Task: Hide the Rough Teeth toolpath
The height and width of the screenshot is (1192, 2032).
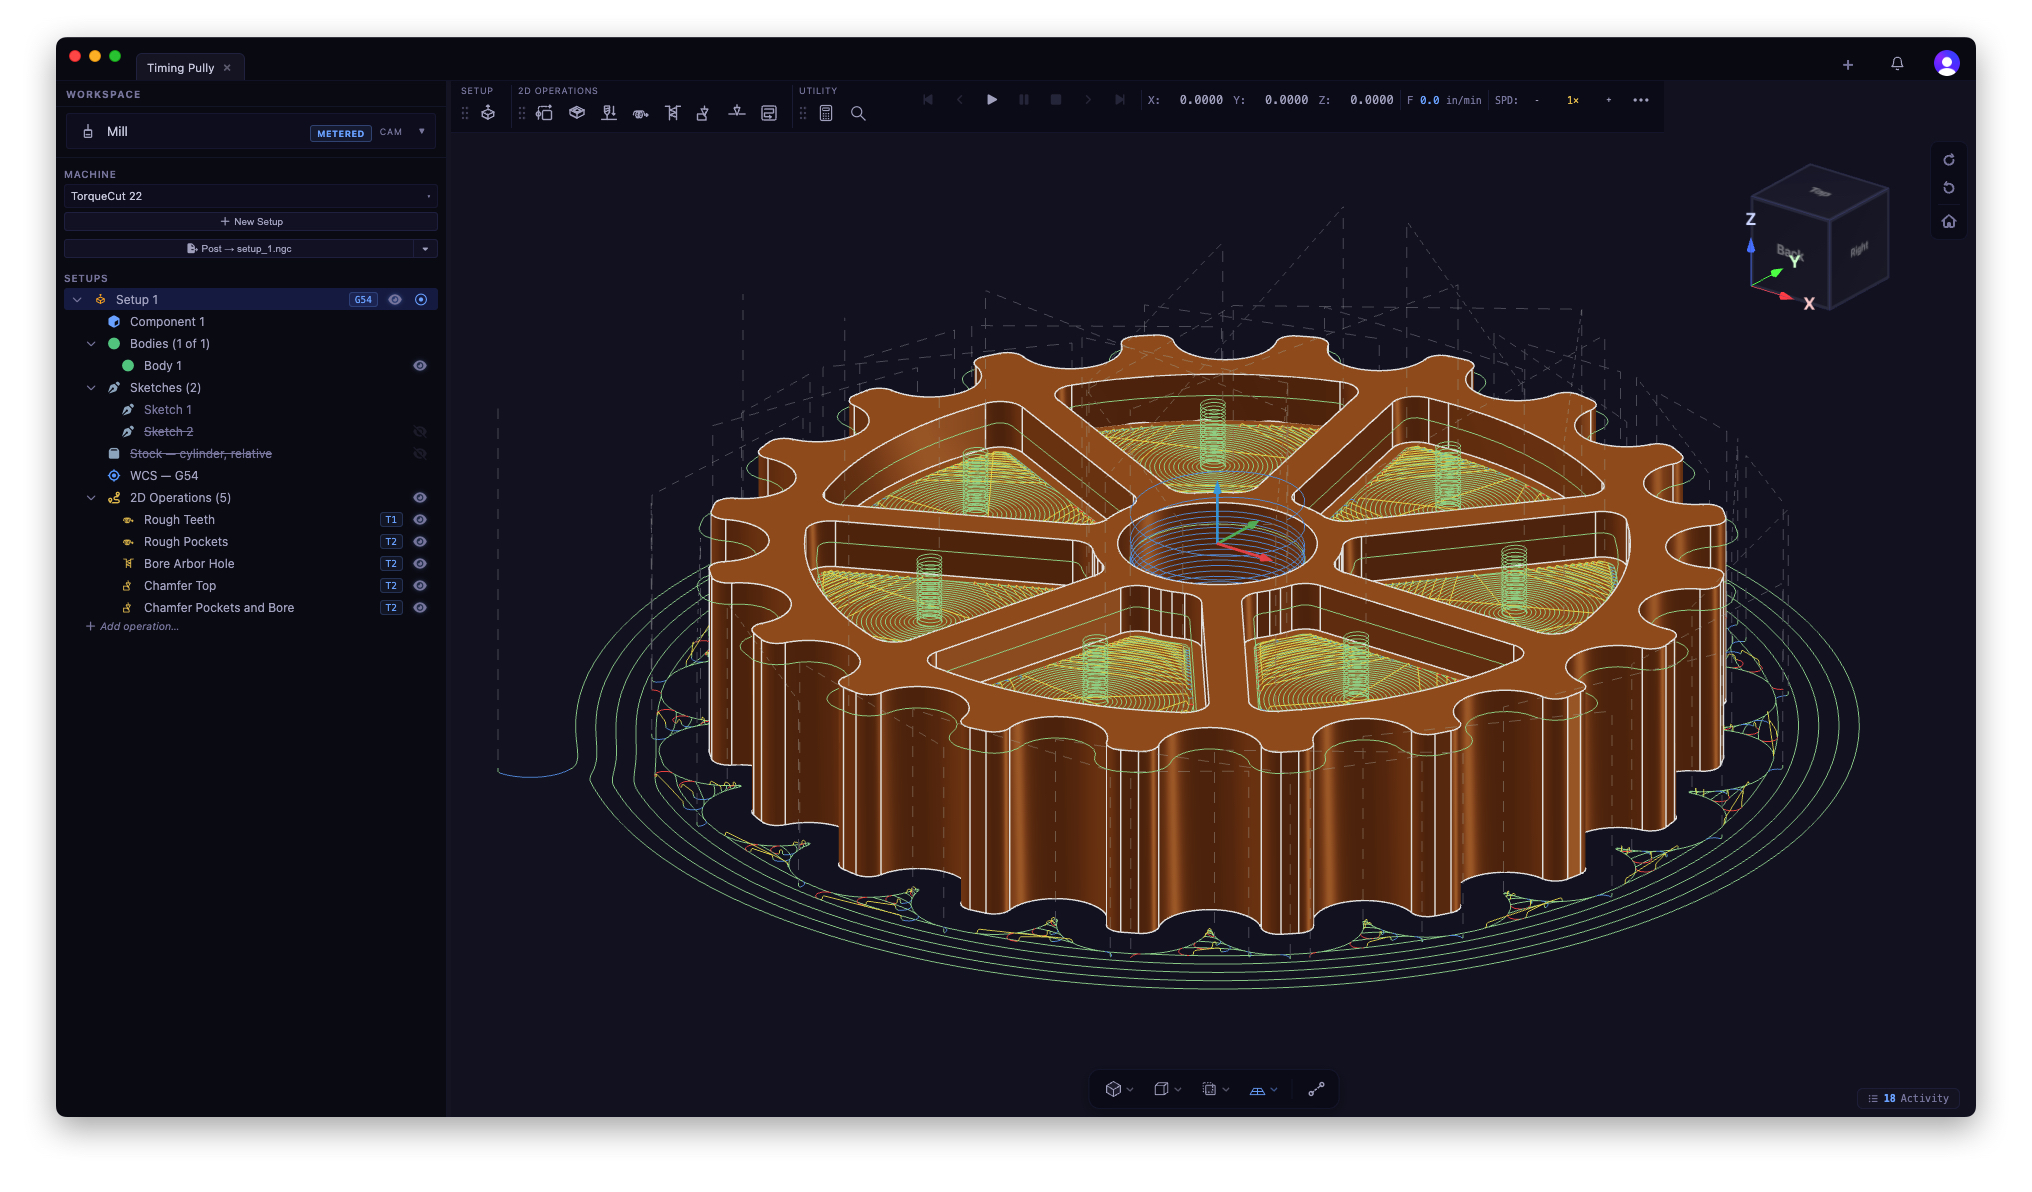Action: [x=420, y=520]
